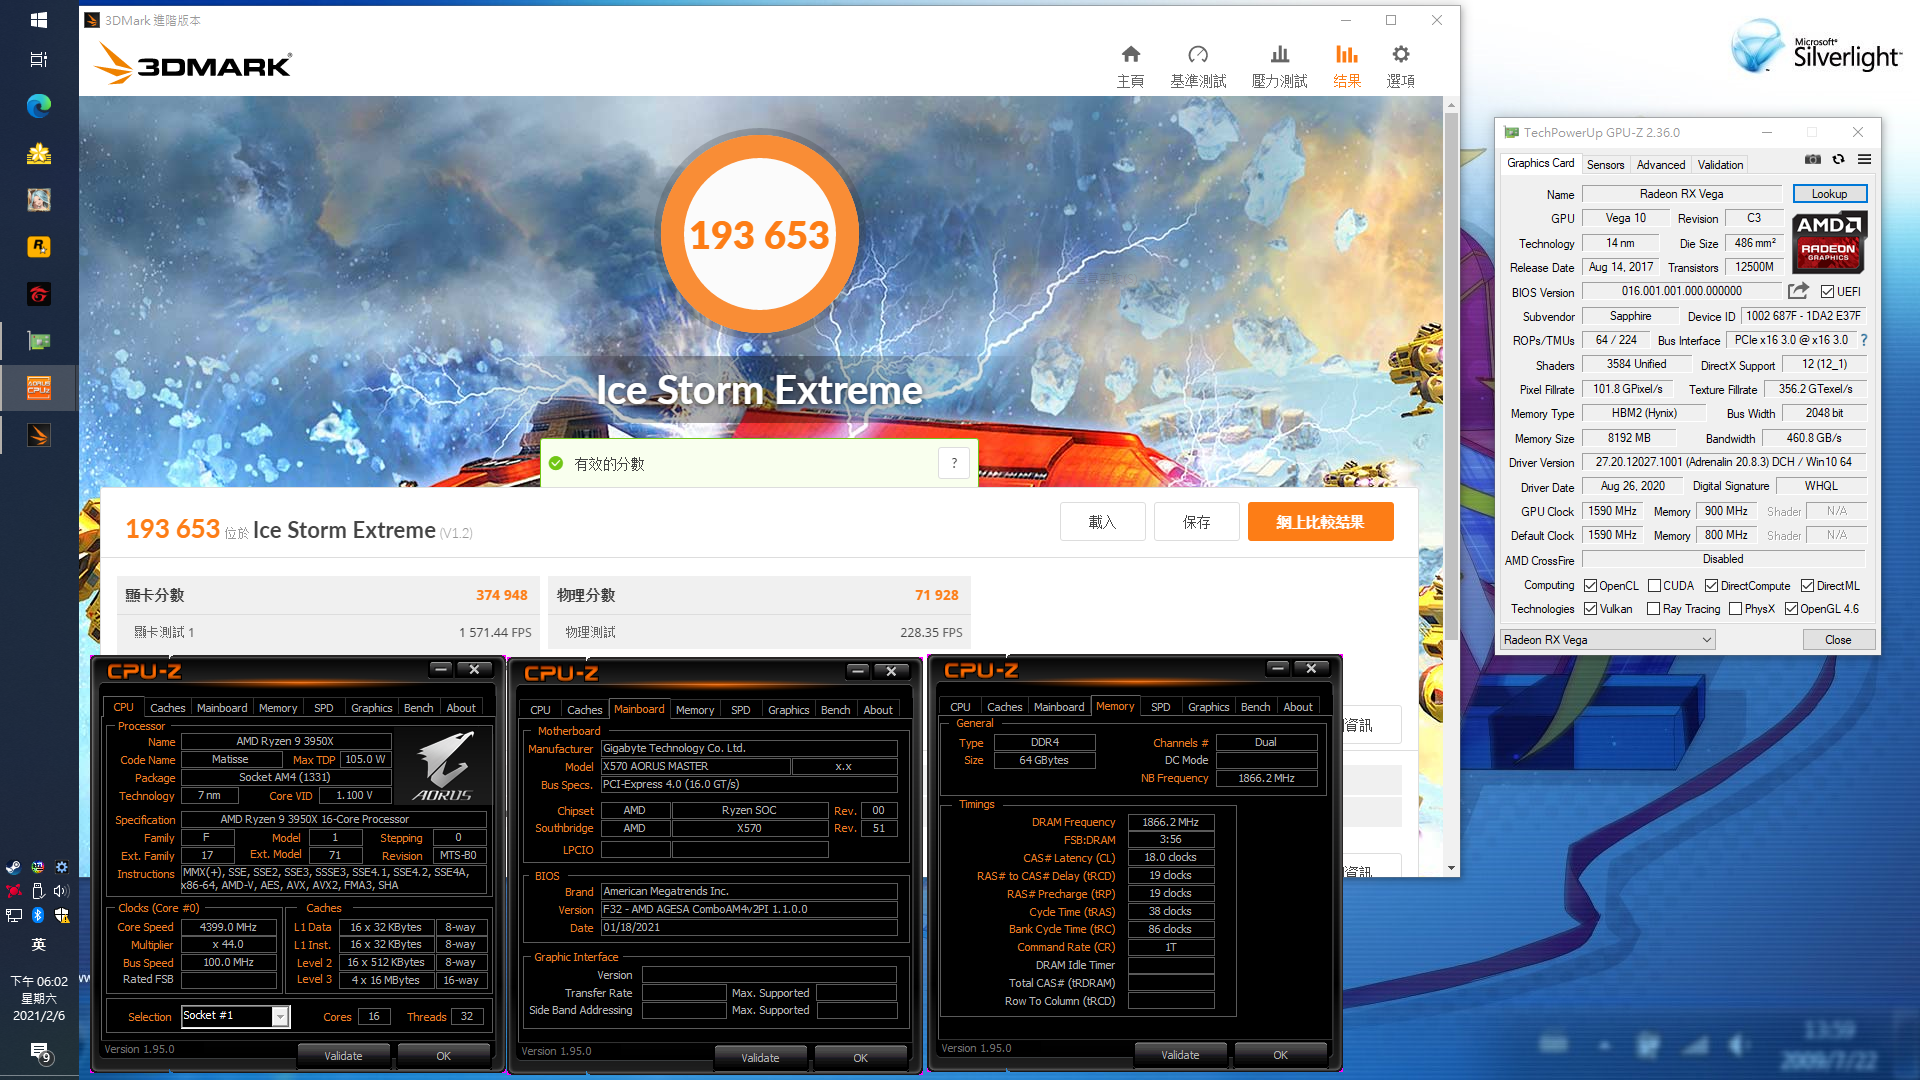The width and height of the screenshot is (1920, 1080).
Task: Toggle the Ray Tracing checkbox
Action: pyautogui.click(x=1653, y=609)
